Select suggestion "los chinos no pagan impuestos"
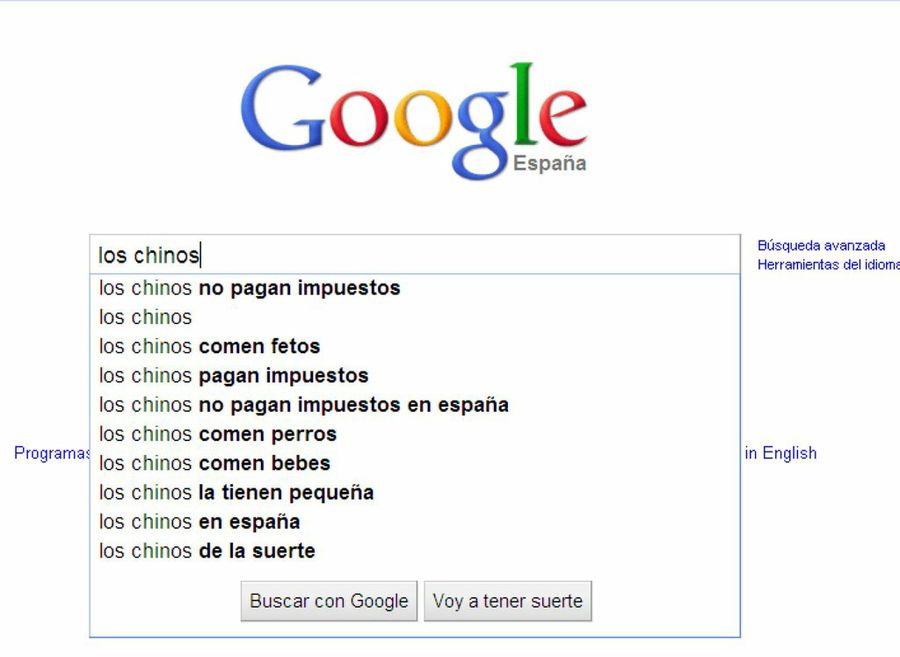Viewport: 900px width, 657px height. [248, 288]
